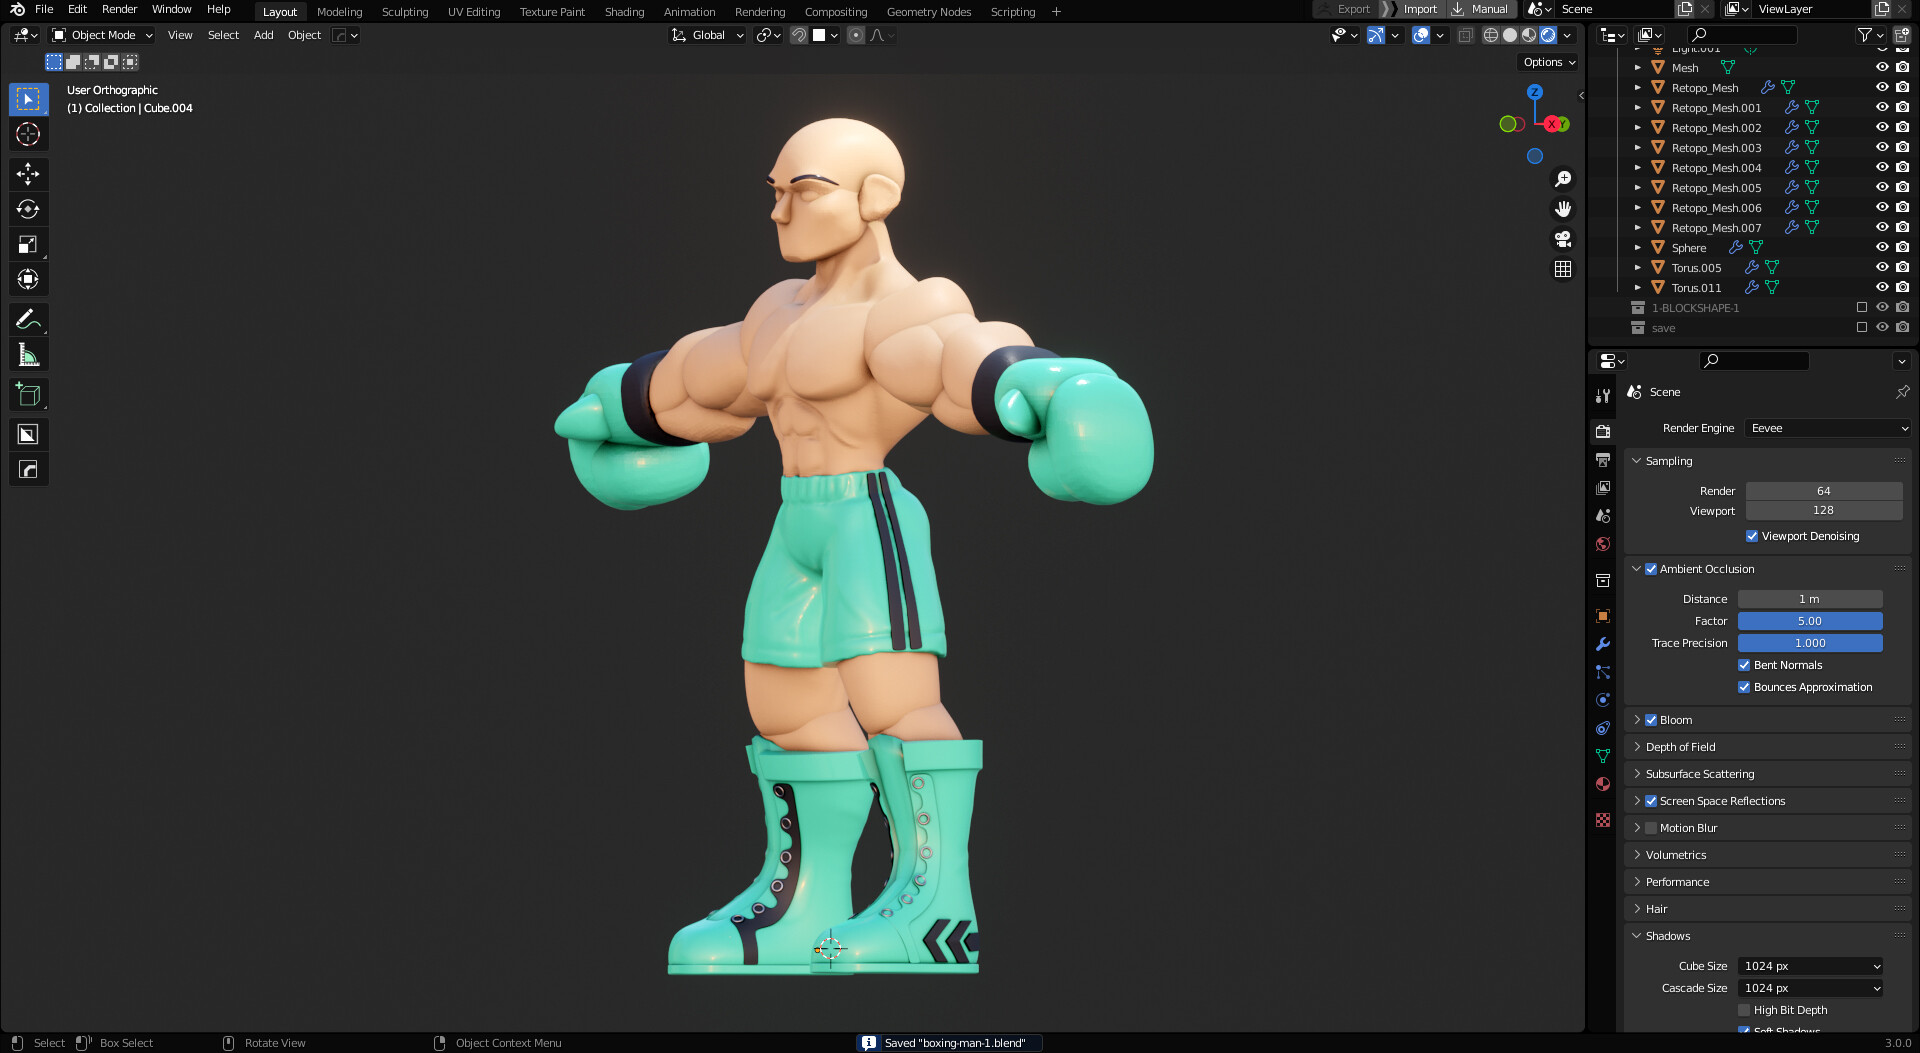Hide Retopo_Mesh.003 in the outliner
1920x1053 pixels.
pyautogui.click(x=1882, y=147)
